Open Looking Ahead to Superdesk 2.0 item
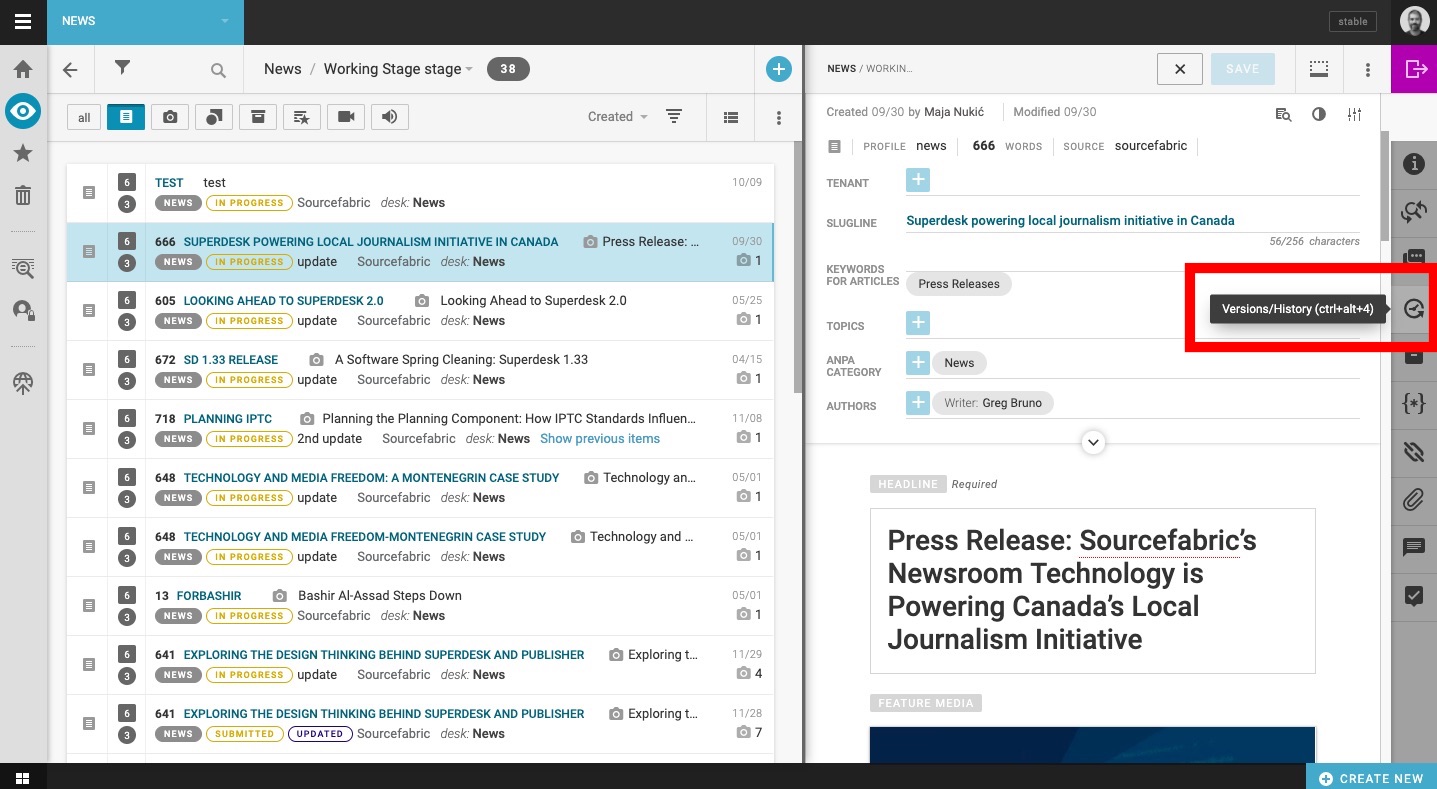 (420, 311)
